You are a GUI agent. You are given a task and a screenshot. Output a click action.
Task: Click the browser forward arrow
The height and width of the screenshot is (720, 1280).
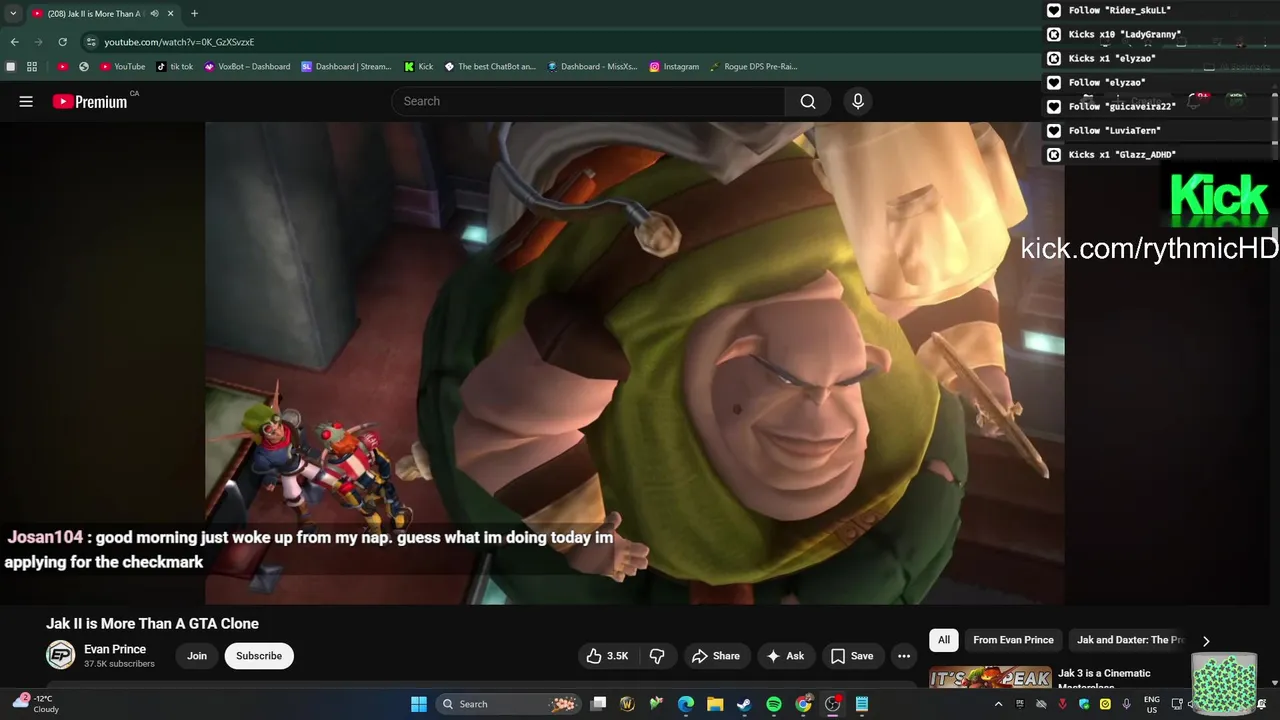coord(39,42)
